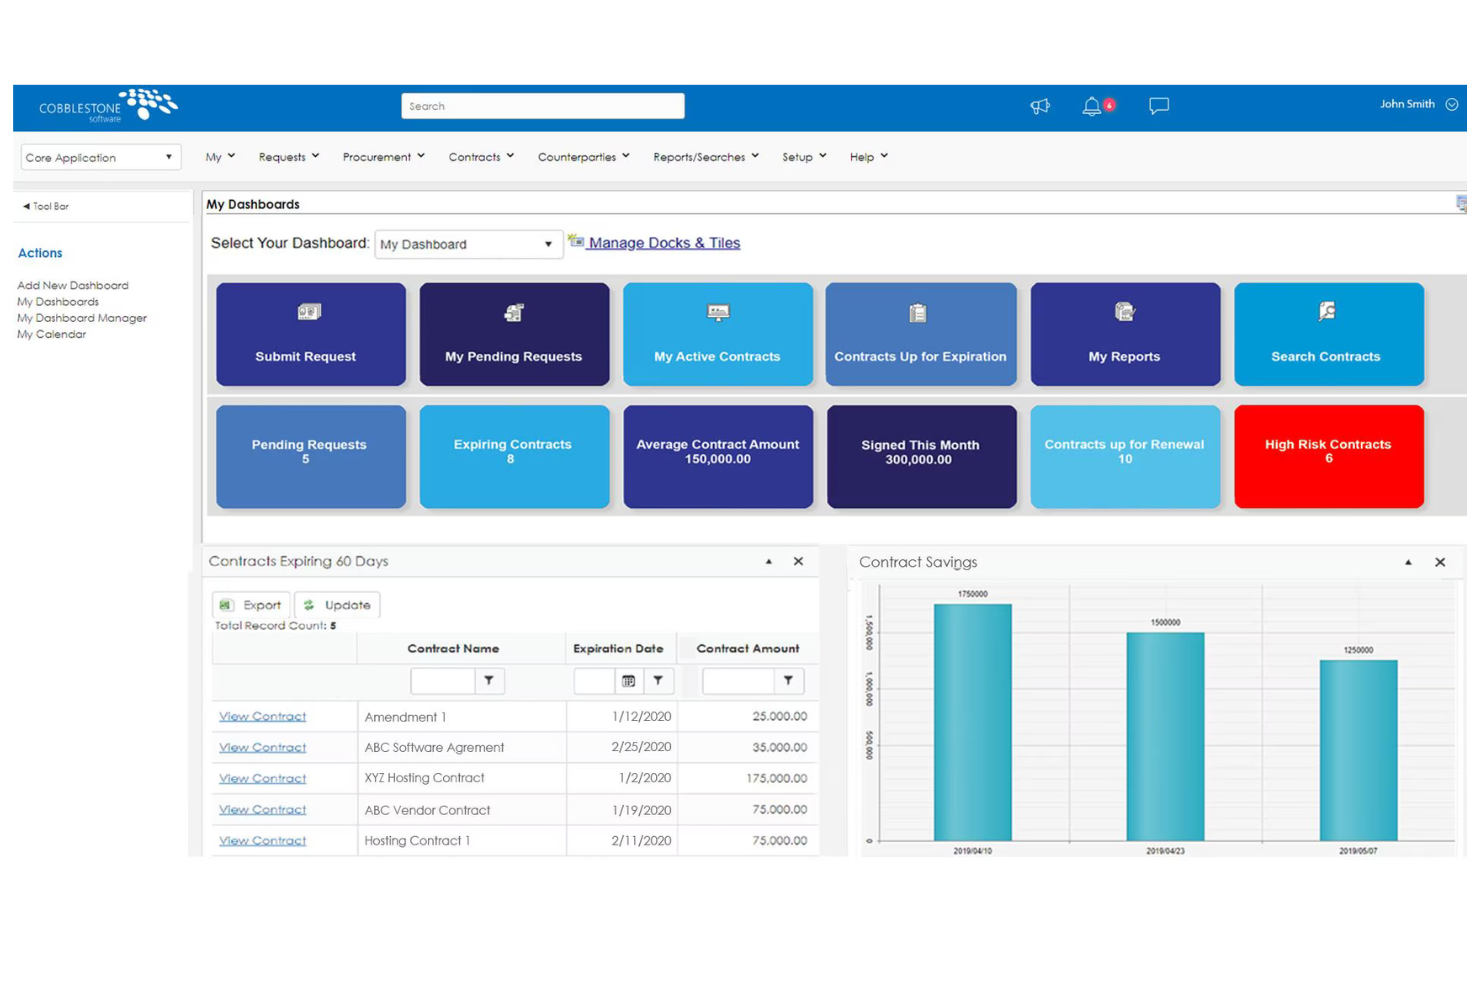
Task: Collapse the Contract Savings panel arrow
Action: tap(1410, 562)
